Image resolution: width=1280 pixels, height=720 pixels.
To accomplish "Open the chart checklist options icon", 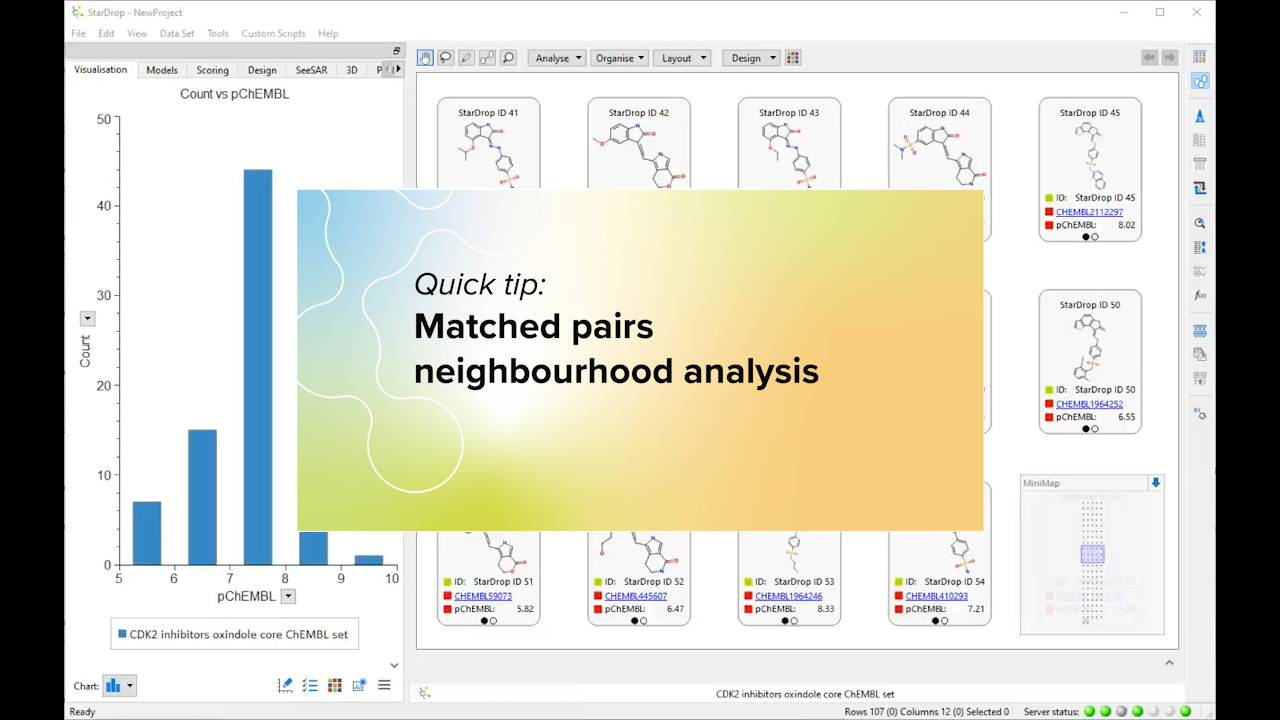I will pos(310,686).
